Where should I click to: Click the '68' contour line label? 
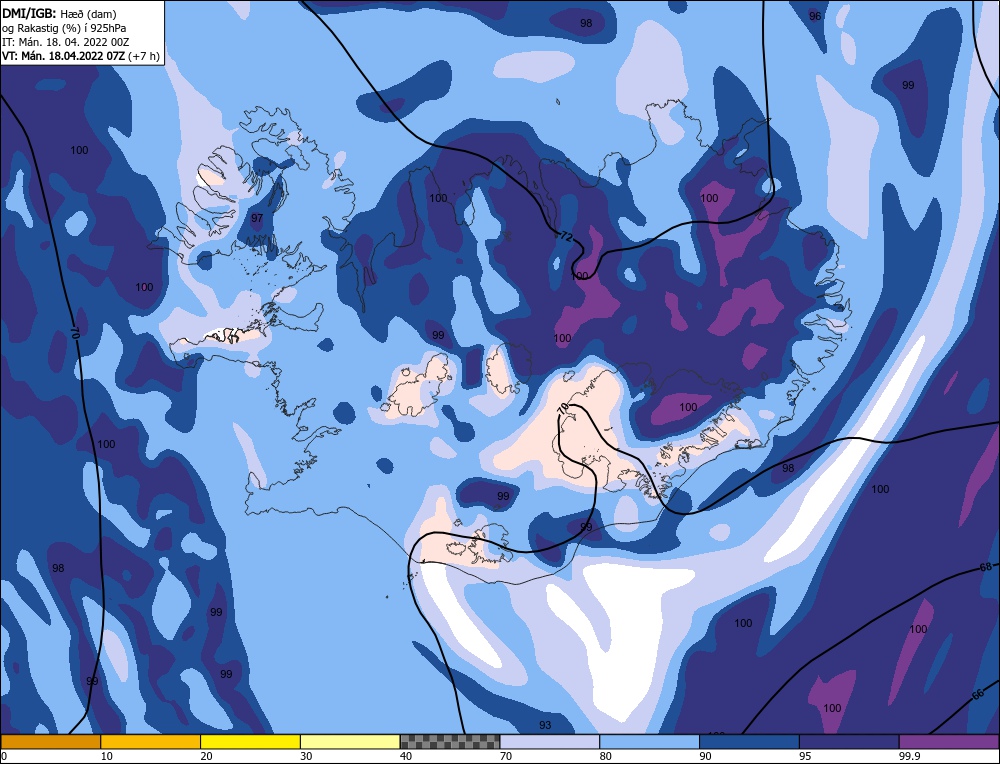(x=986, y=567)
